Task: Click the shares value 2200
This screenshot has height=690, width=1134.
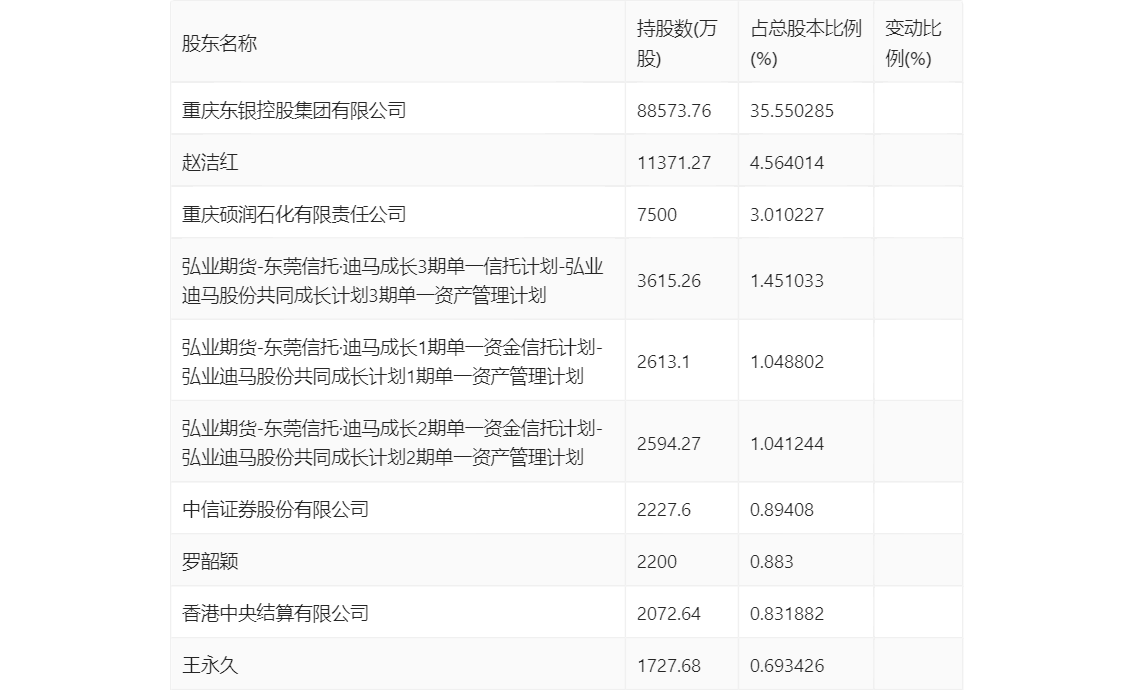Action: 657,562
